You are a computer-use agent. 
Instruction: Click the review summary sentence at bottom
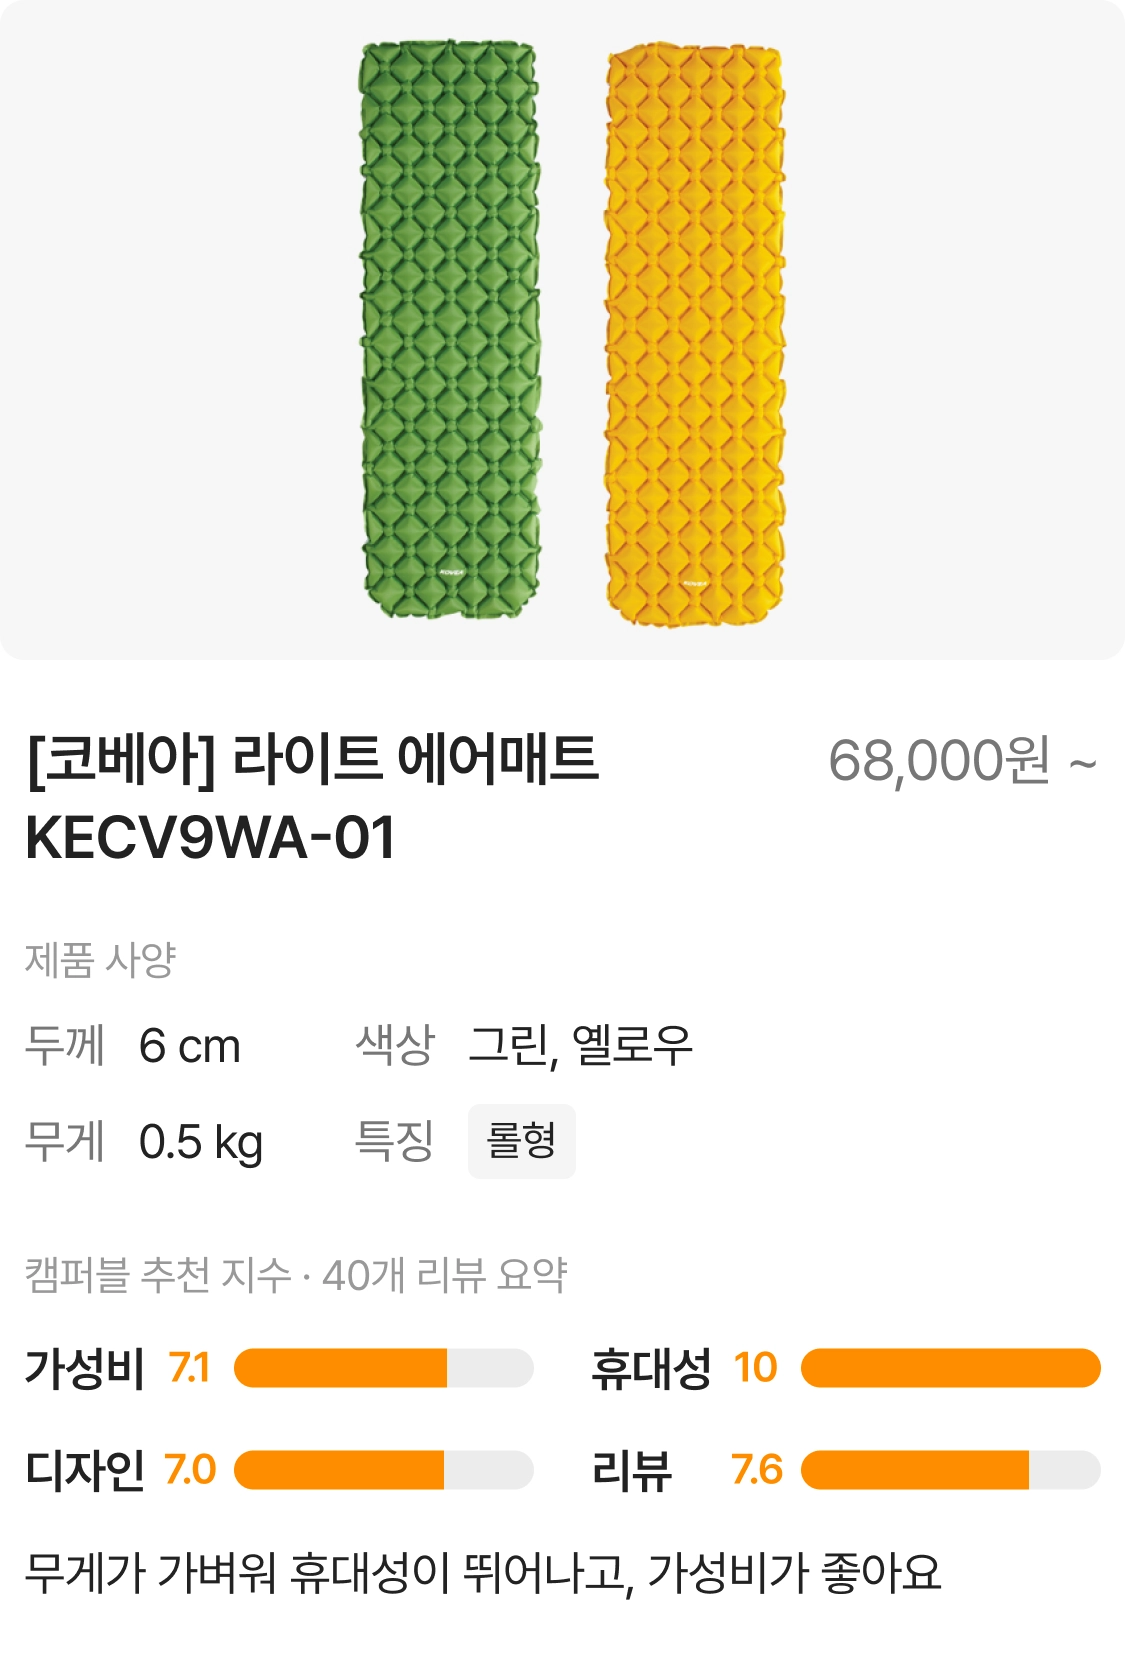click(x=483, y=1572)
